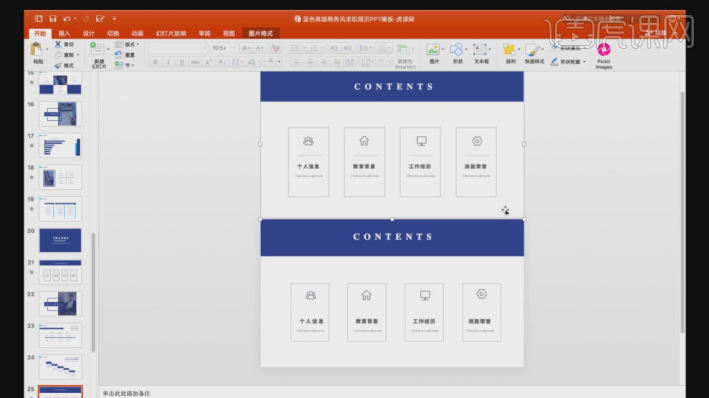Open the 审阅 (Review) tab
Screen dimensions: 709x398
[204, 33]
